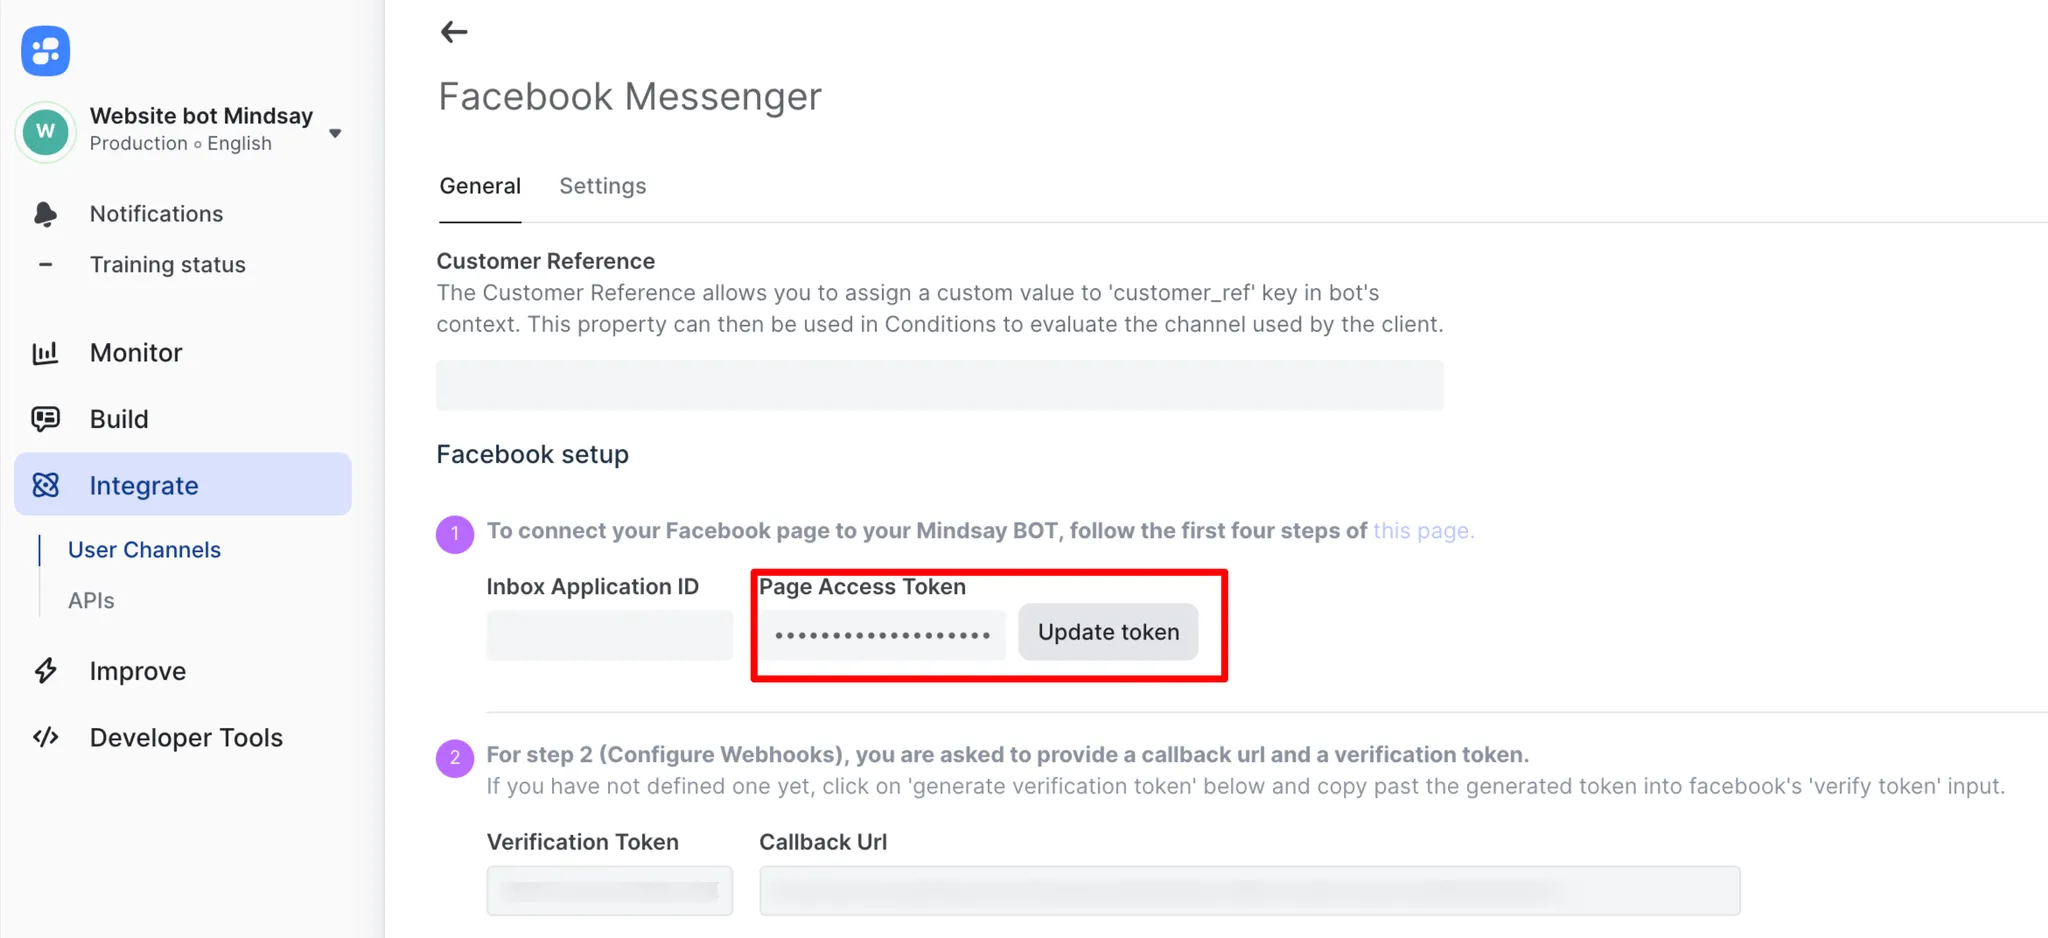2048x938 pixels.
Task: Open the Notifications menu item
Action: tap(156, 214)
